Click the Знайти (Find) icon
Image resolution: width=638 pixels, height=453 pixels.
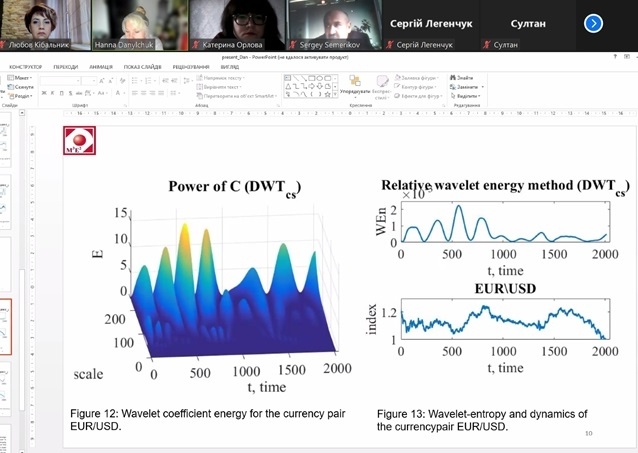tap(461, 78)
